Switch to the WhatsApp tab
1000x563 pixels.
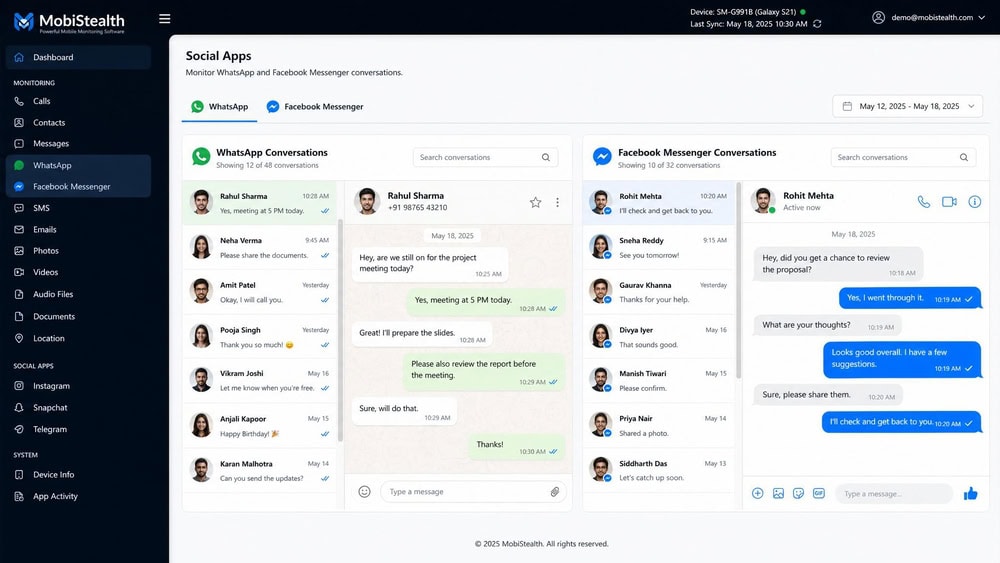(219, 106)
